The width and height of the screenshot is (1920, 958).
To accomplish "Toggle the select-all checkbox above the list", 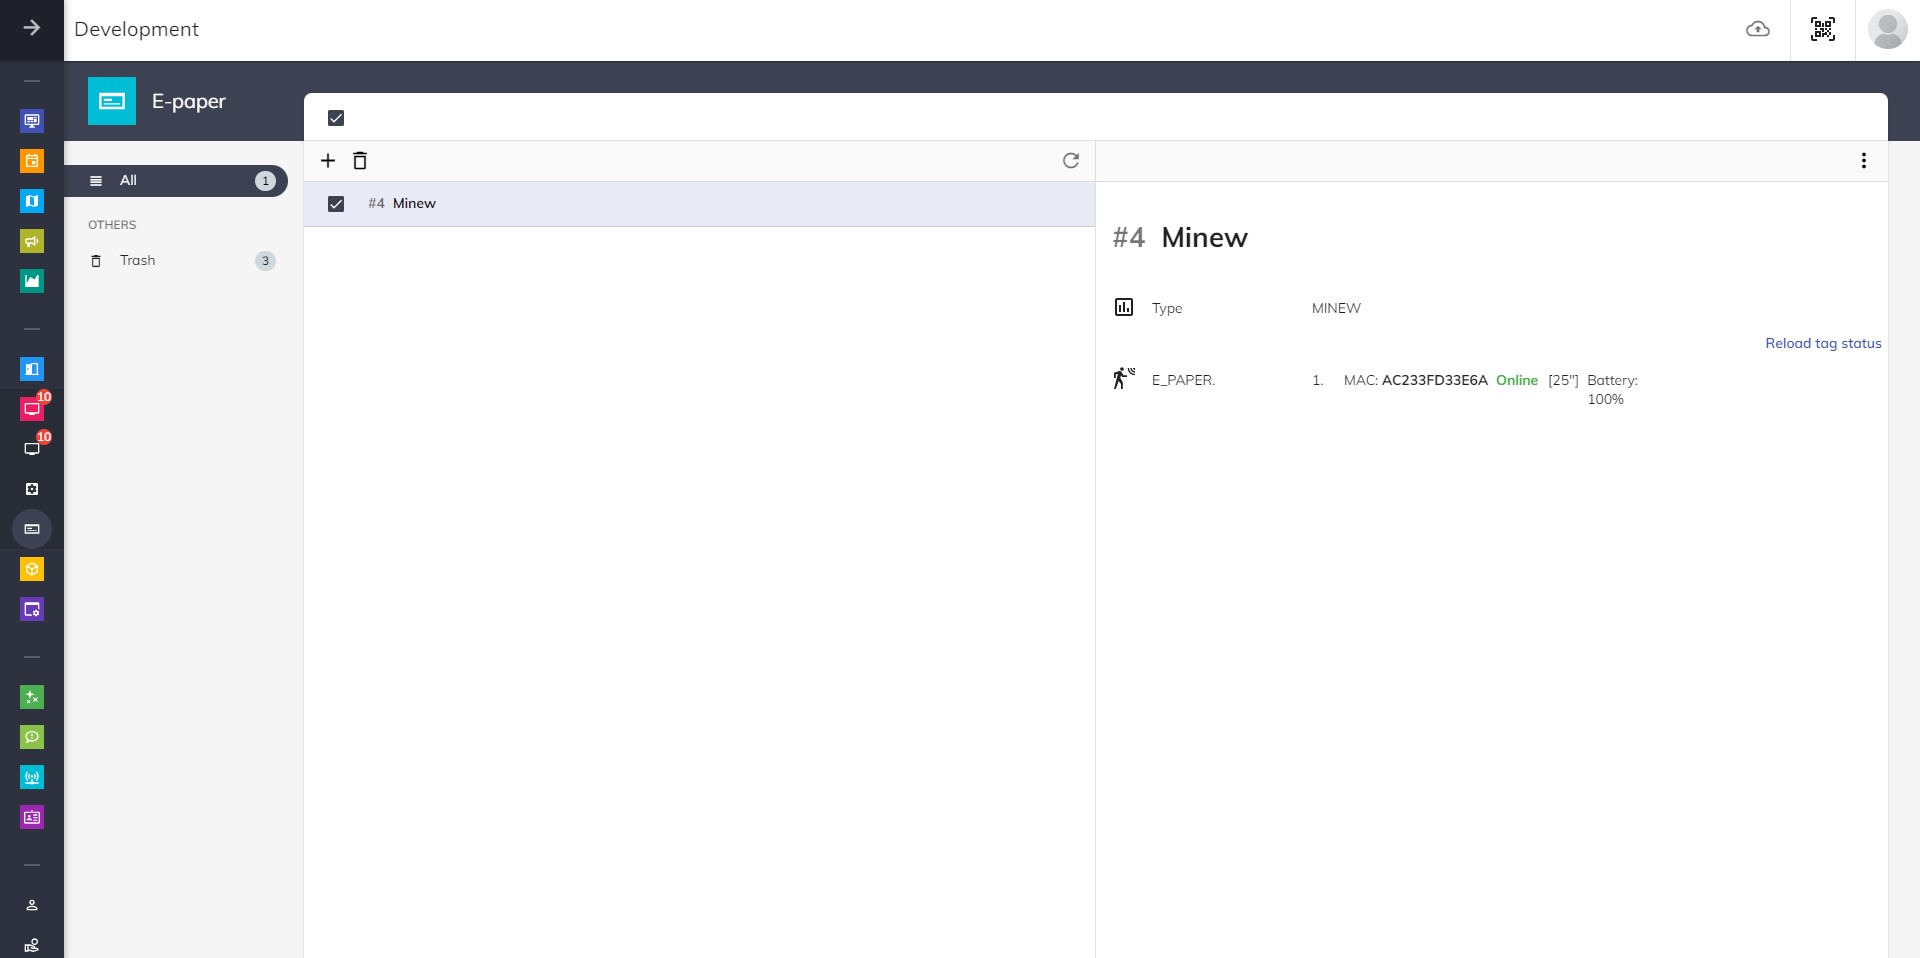I will 336,118.
